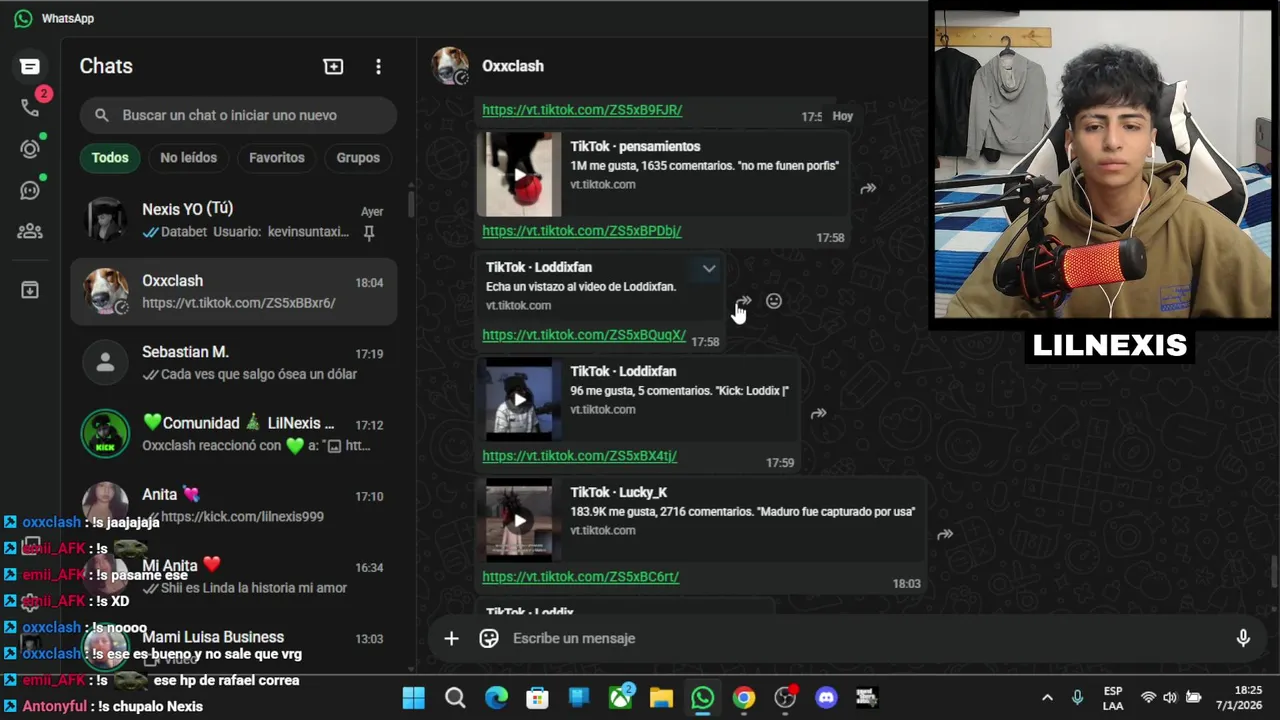The height and width of the screenshot is (720, 1280).
Task: Open the Nexis YO (Tú) chat
Action: point(234,220)
